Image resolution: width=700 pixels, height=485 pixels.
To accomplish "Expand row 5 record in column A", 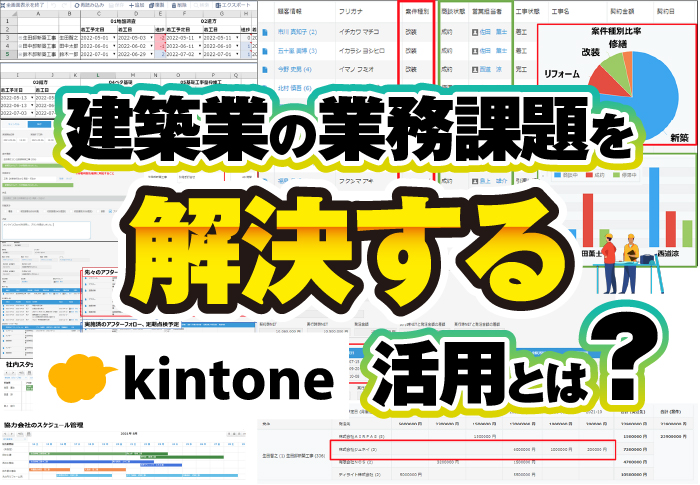I will tap(20, 54).
